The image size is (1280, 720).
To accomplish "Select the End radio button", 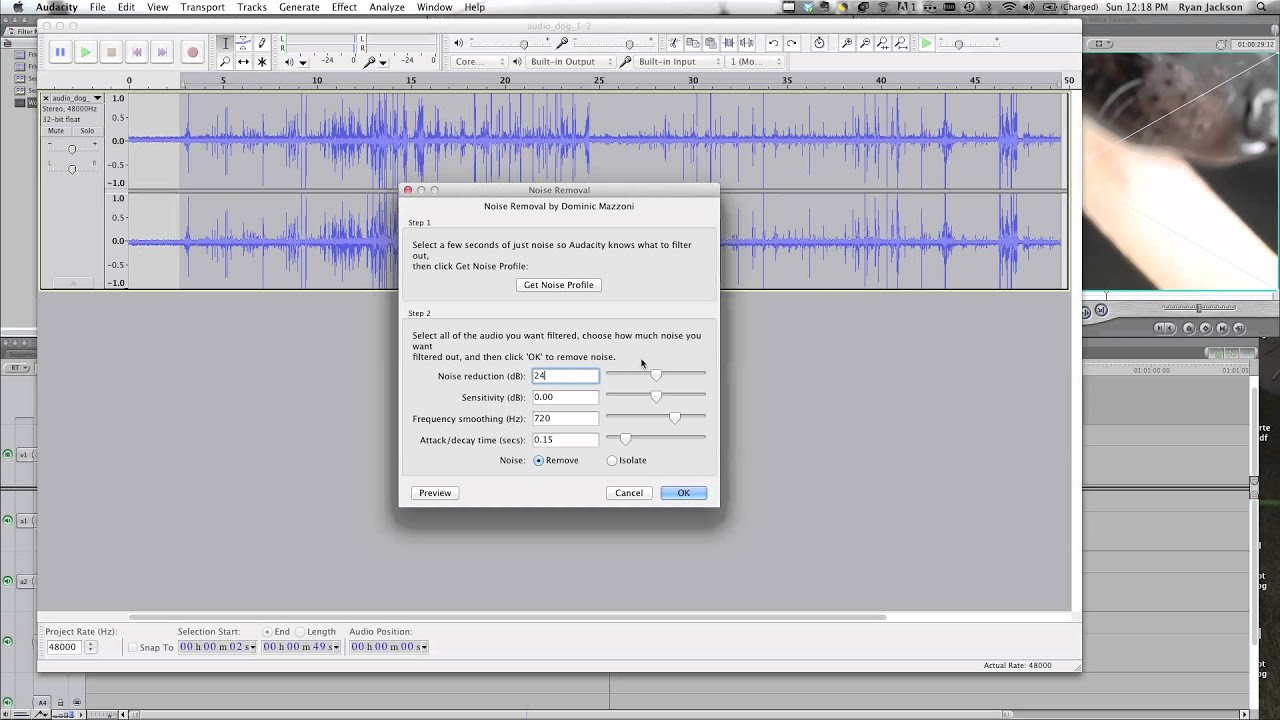I will pos(267,632).
